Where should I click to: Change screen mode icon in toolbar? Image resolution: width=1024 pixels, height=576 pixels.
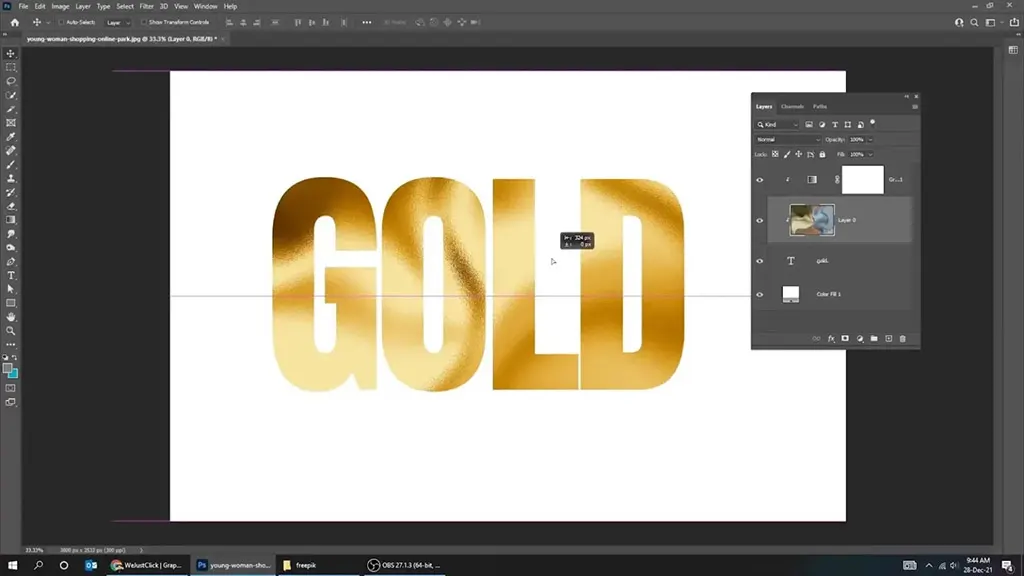pyautogui.click(x=10, y=402)
